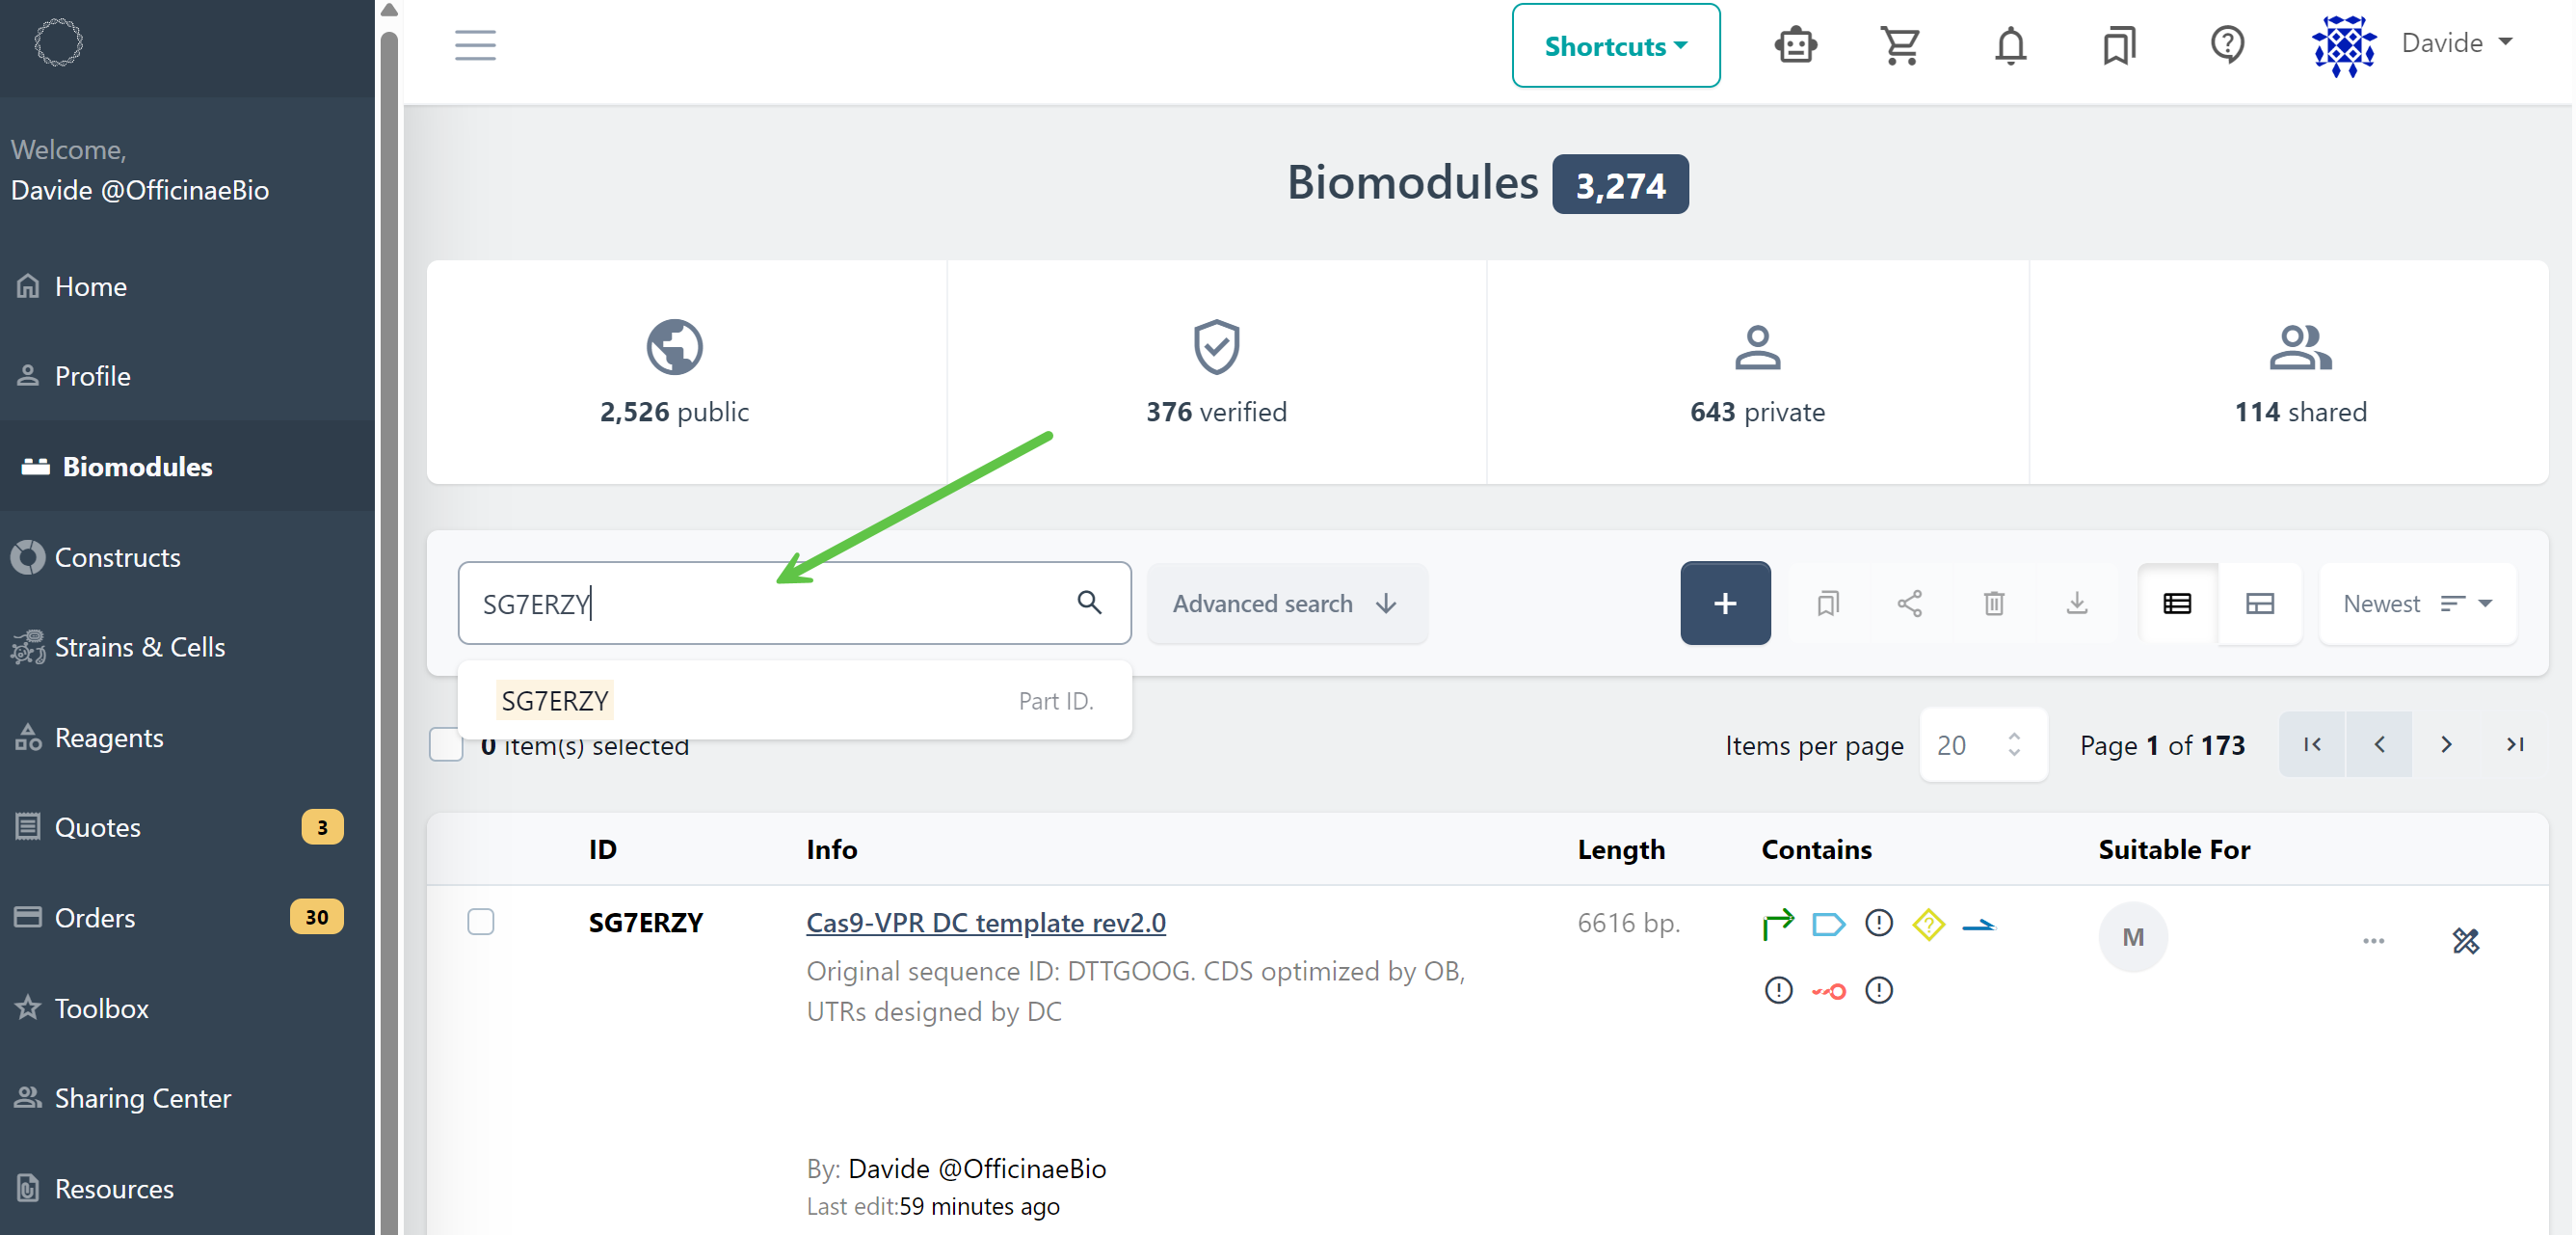Open the shopping cart
The image size is (2576, 1235).
(1900, 45)
